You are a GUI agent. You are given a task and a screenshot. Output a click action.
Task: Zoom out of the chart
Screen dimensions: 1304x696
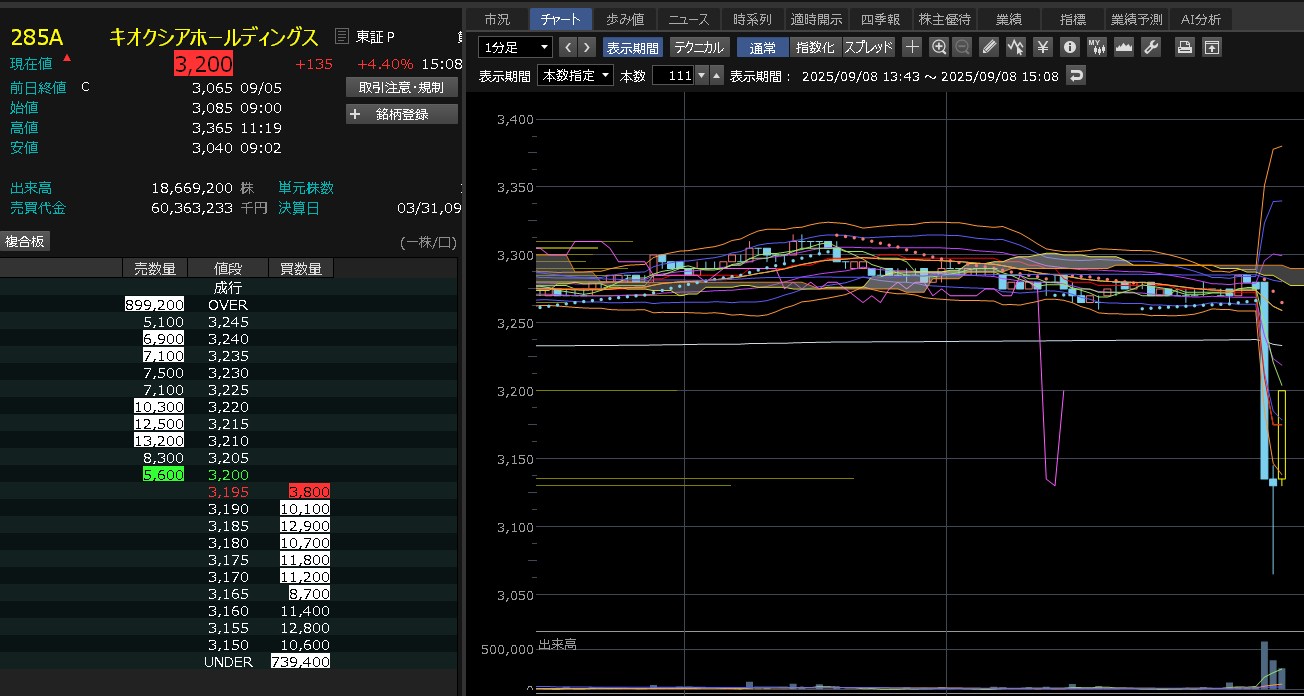click(x=962, y=47)
